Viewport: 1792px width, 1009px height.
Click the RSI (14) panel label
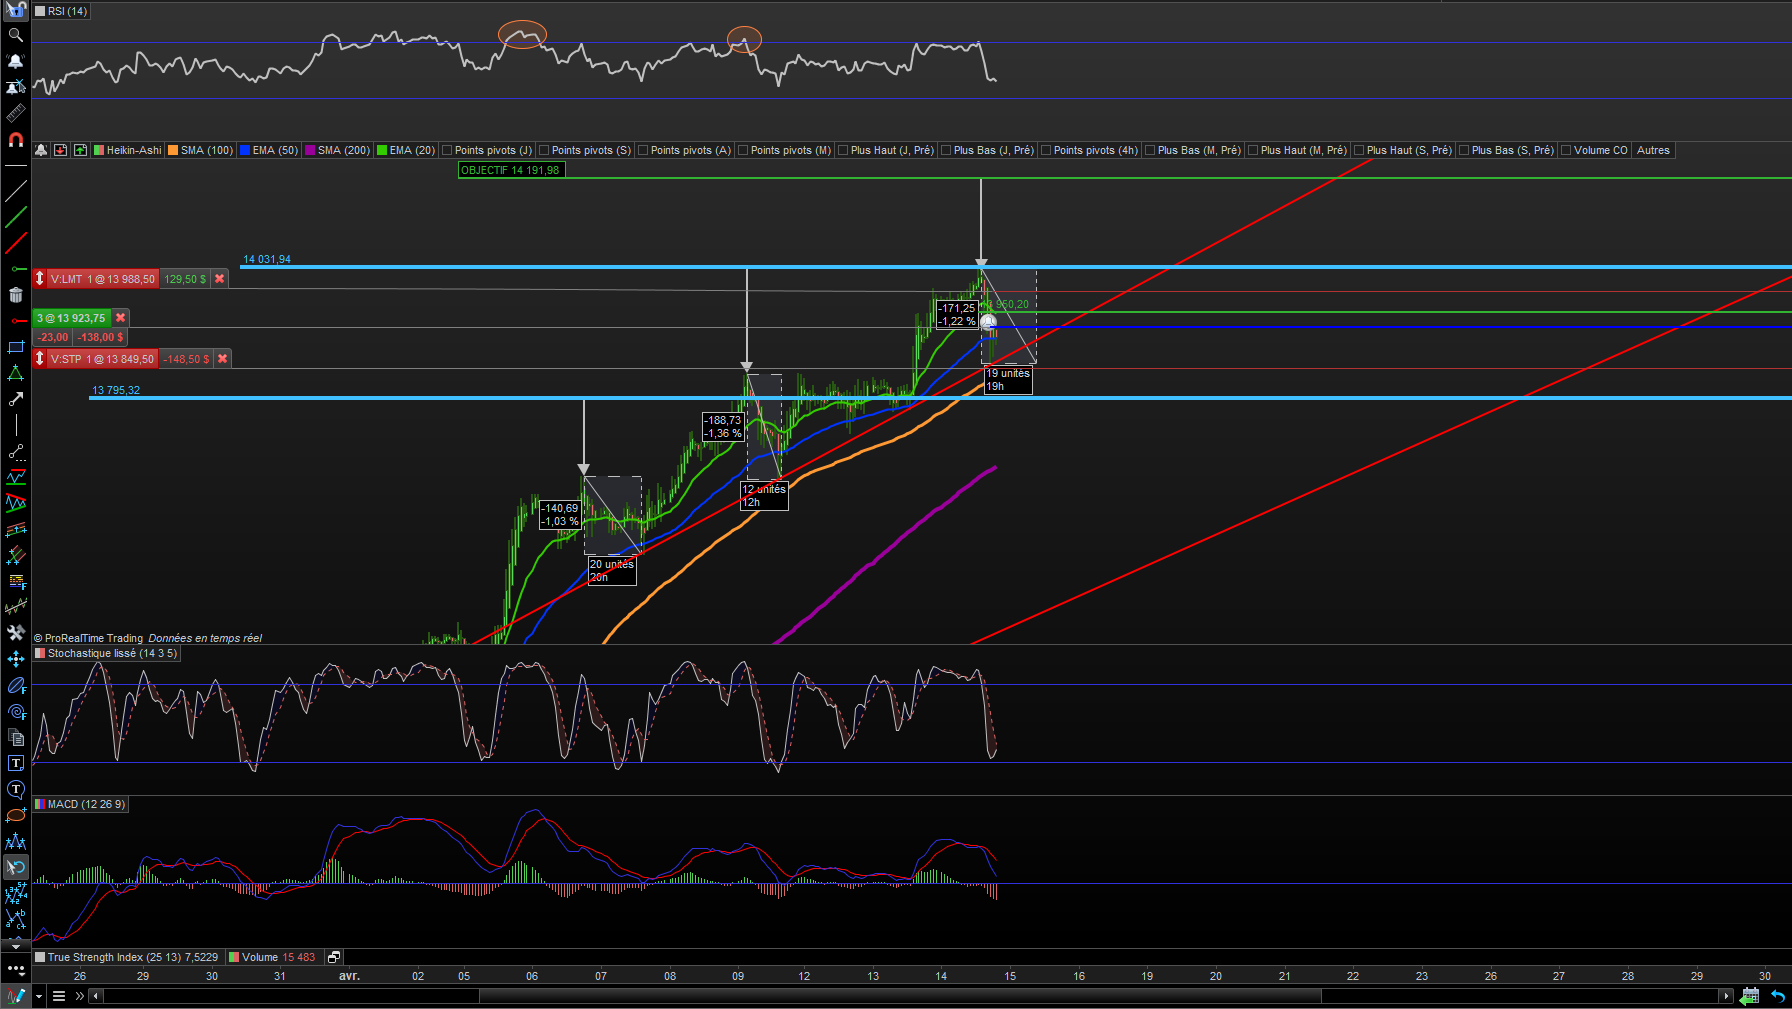pos(61,11)
